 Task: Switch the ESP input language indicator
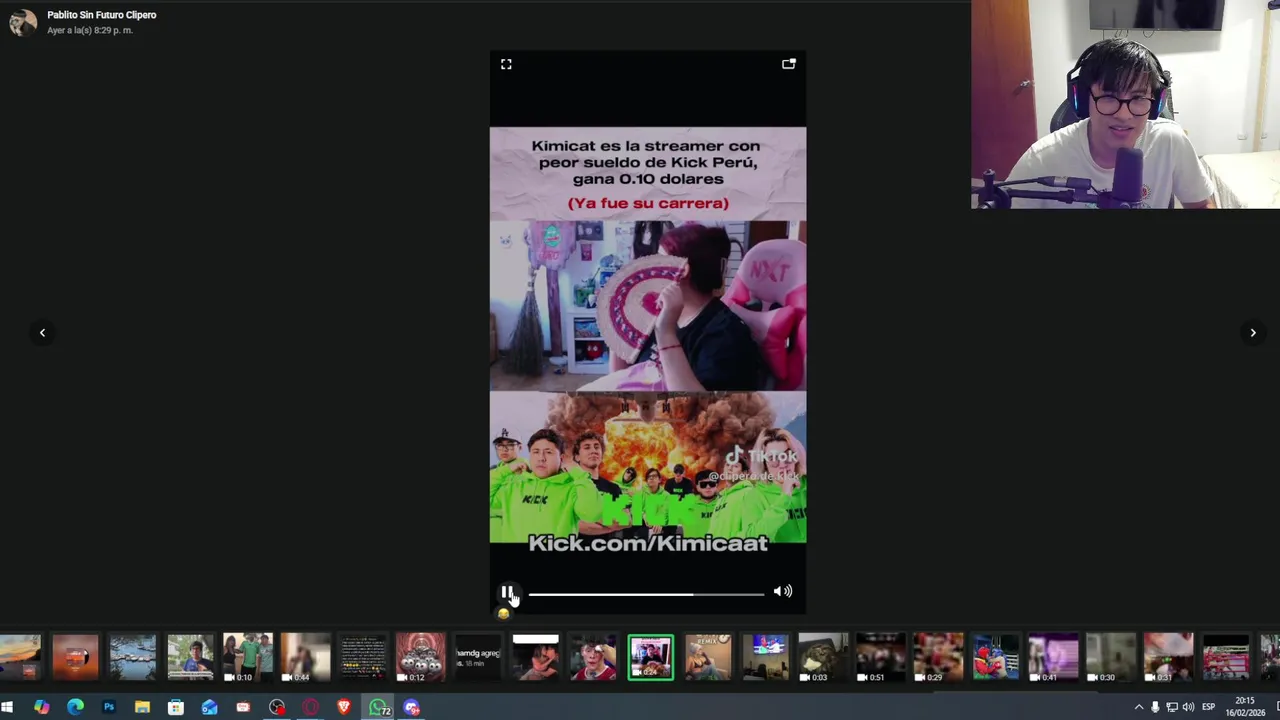click(x=1208, y=707)
